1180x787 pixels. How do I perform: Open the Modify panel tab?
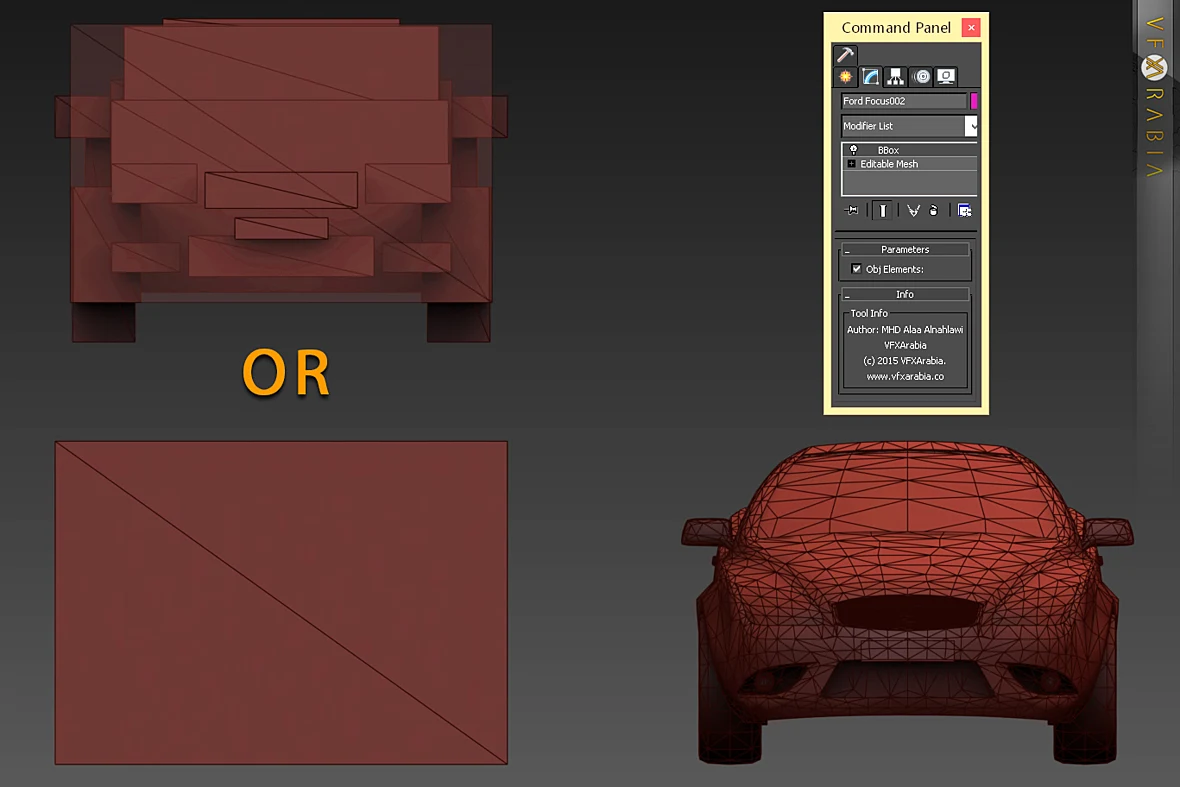[871, 76]
